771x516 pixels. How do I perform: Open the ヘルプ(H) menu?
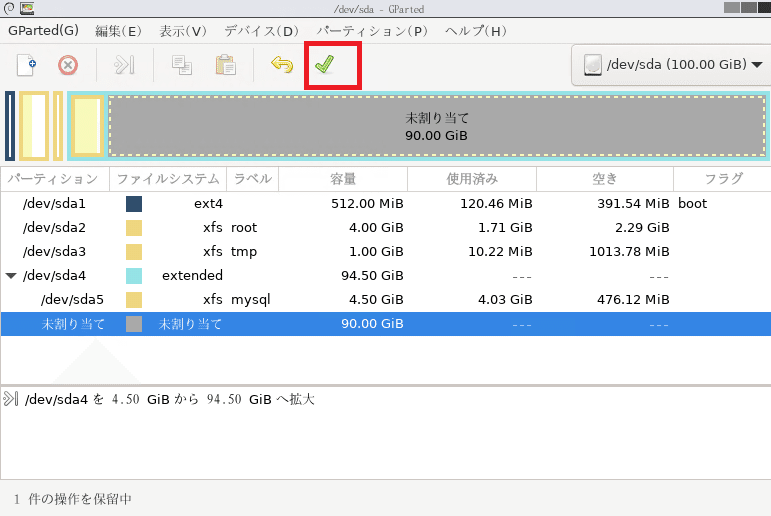pyautogui.click(x=475, y=31)
